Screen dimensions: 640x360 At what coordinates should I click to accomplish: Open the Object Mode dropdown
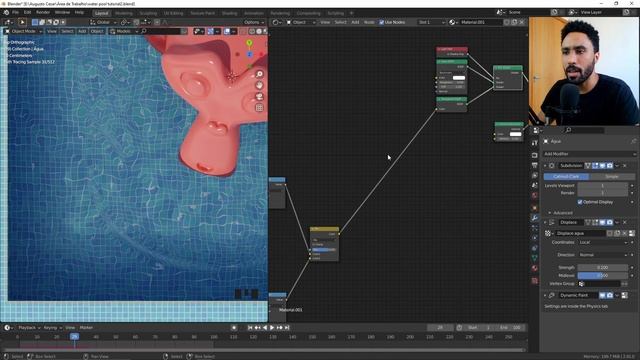[x=23, y=31]
